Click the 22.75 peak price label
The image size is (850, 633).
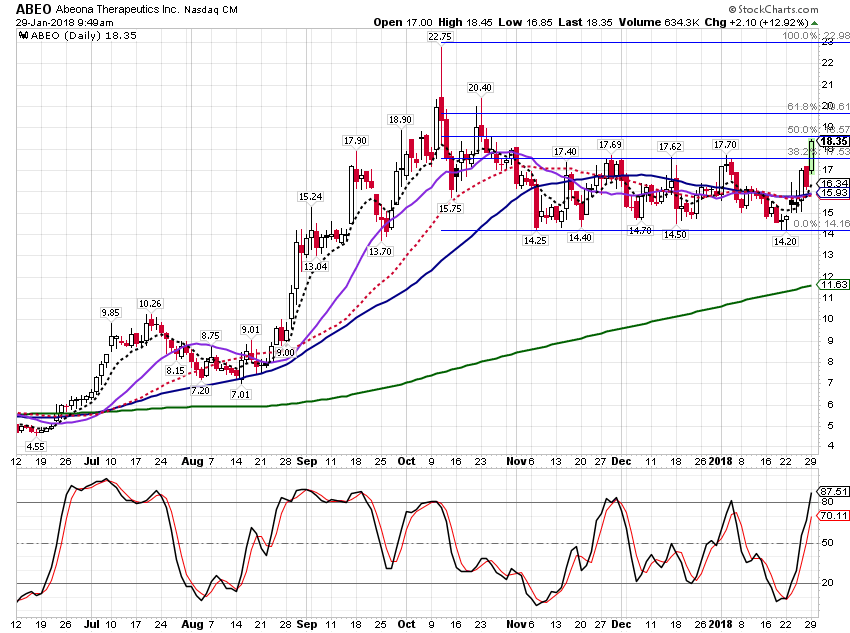(440, 36)
